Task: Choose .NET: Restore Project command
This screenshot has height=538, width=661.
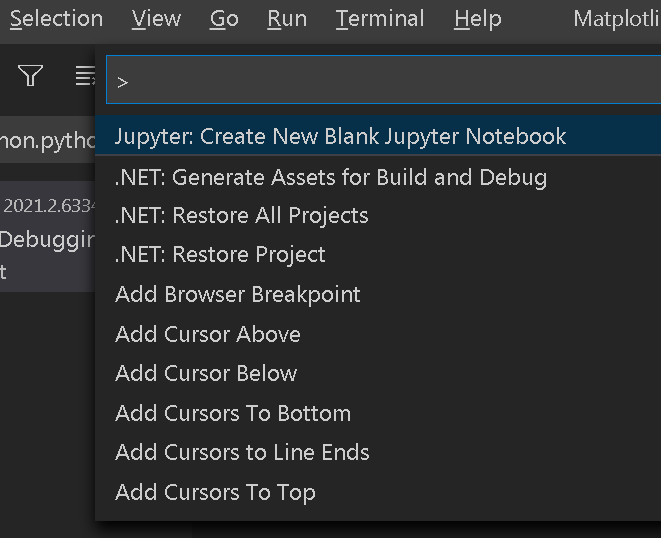Action: point(378,254)
